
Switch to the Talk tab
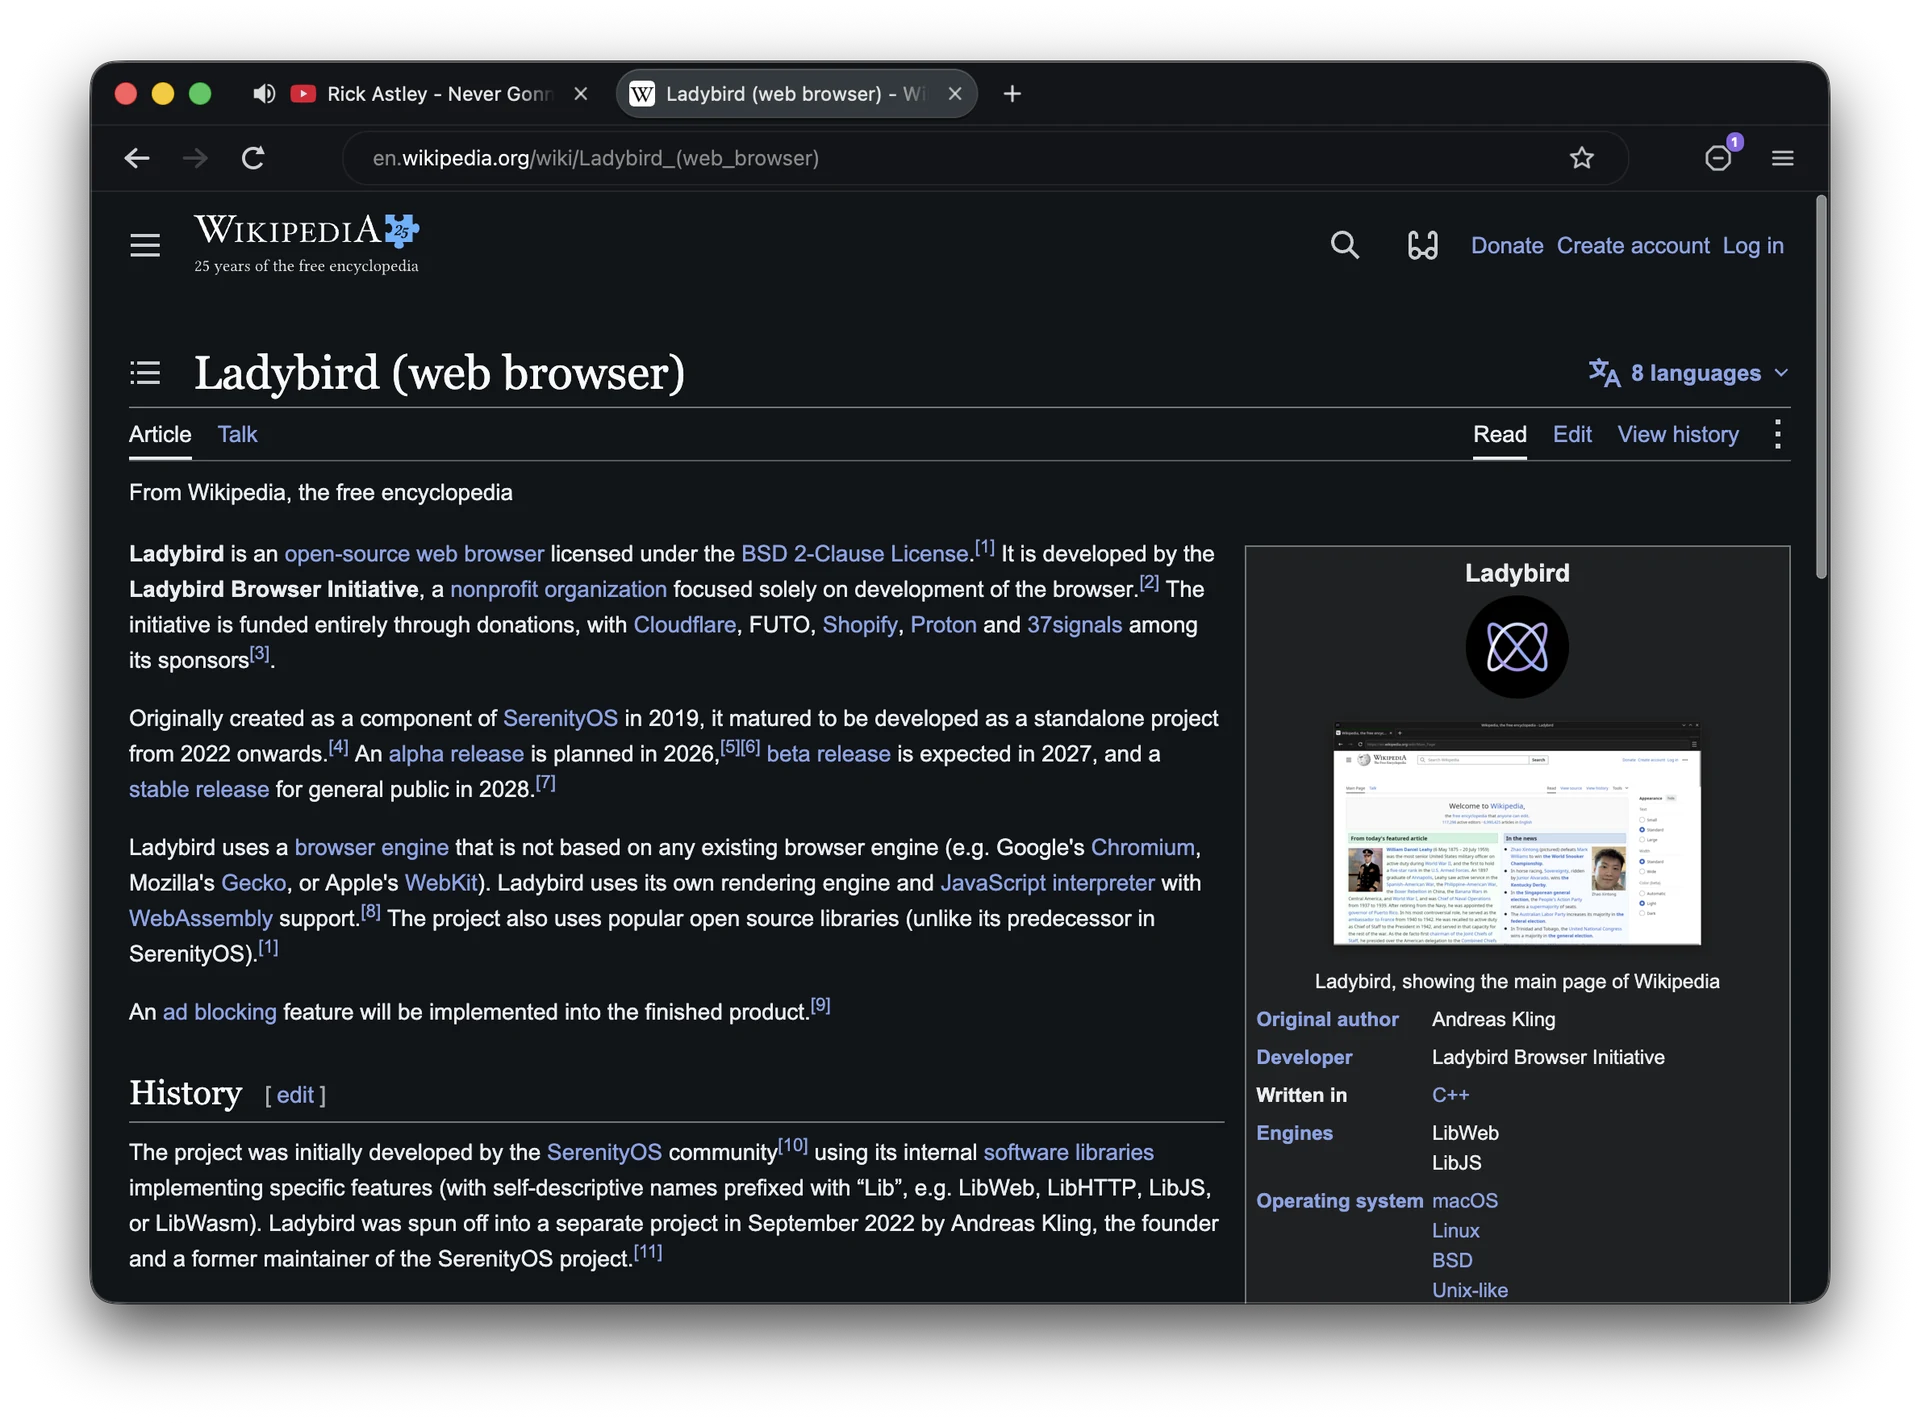(x=237, y=434)
